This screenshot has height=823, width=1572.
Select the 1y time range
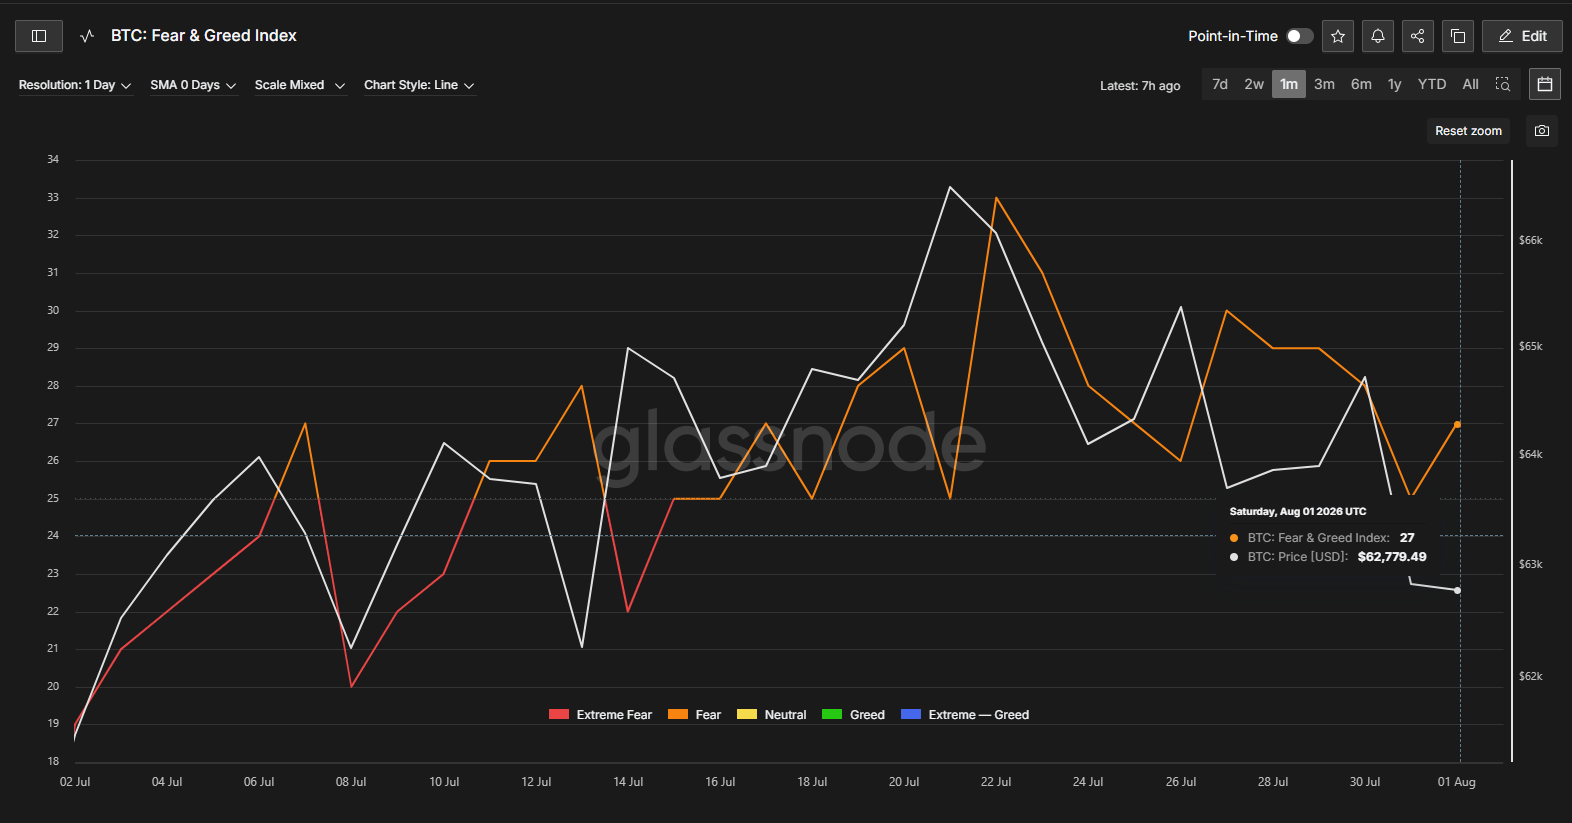1394,84
